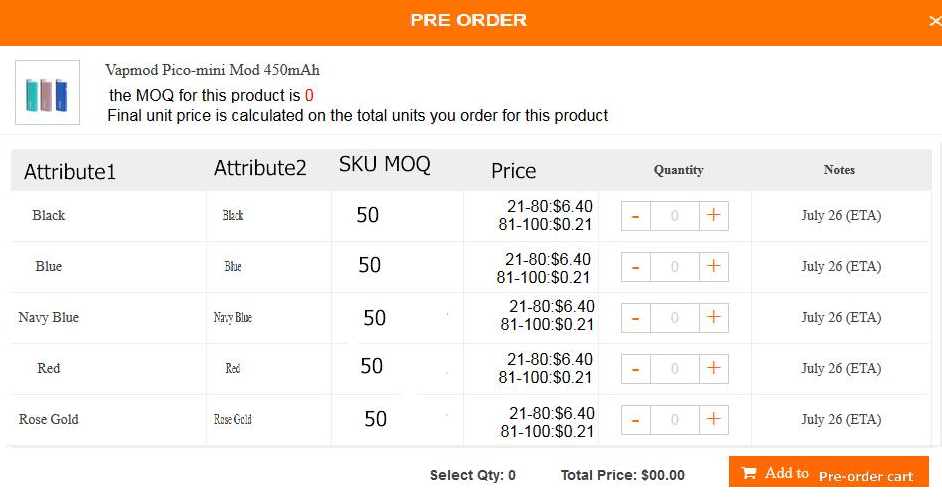
Task: Close the Pre Order dialog
Action: click(x=935, y=21)
